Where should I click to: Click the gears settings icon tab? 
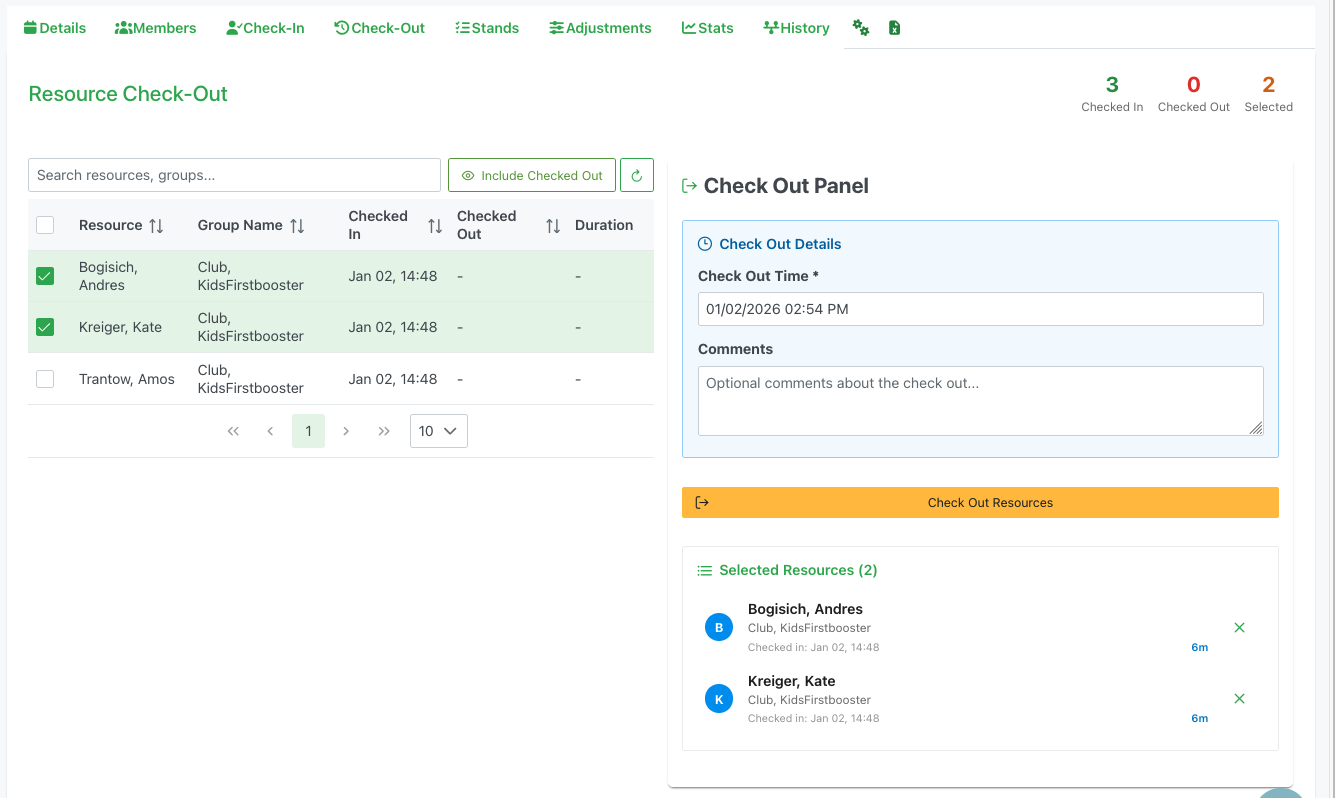tap(860, 28)
